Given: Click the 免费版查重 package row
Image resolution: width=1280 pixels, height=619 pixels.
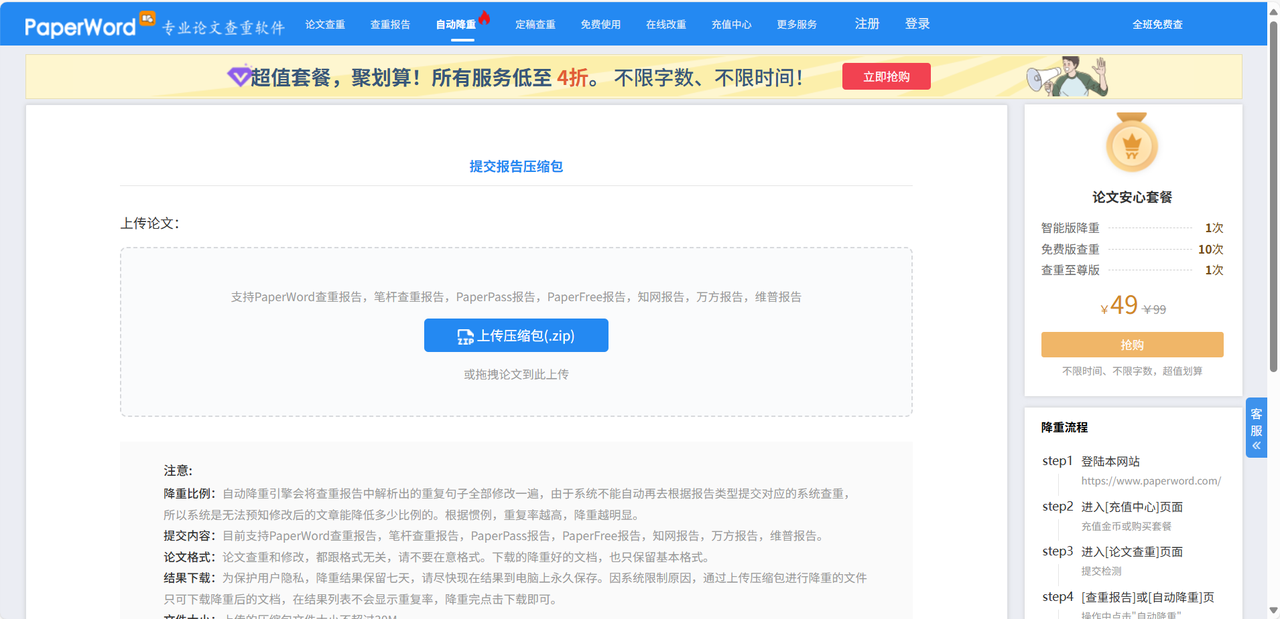Looking at the screenshot, I should coord(1132,249).
